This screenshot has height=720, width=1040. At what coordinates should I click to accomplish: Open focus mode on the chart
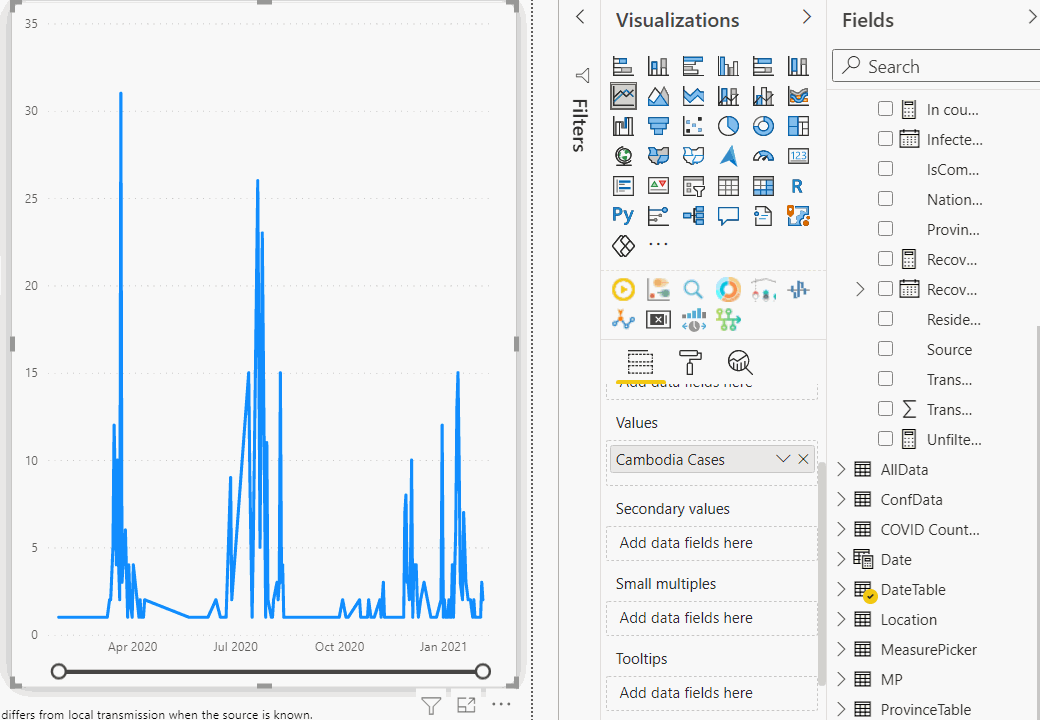click(x=466, y=705)
